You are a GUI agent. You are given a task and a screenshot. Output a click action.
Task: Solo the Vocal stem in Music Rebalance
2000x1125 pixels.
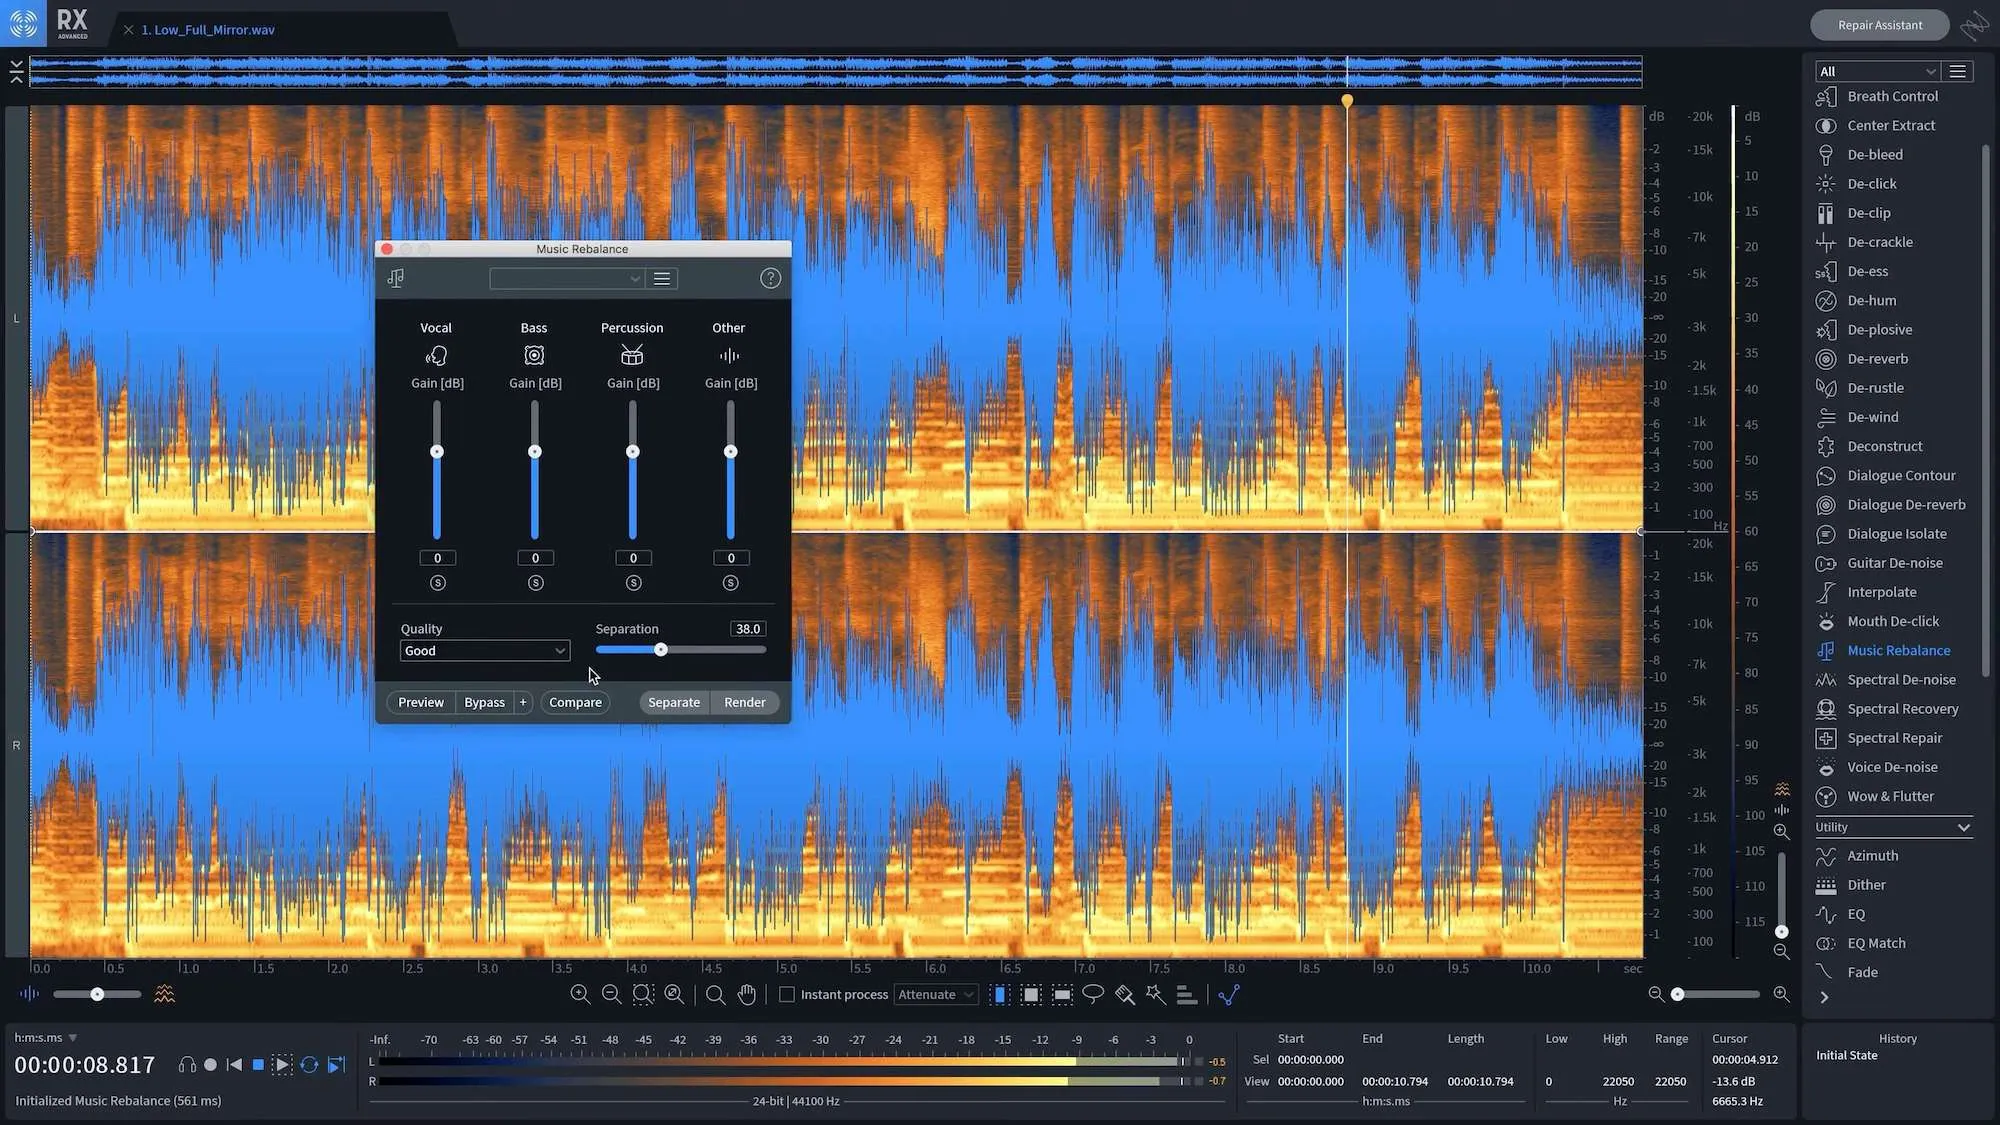click(x=437, y=582)
